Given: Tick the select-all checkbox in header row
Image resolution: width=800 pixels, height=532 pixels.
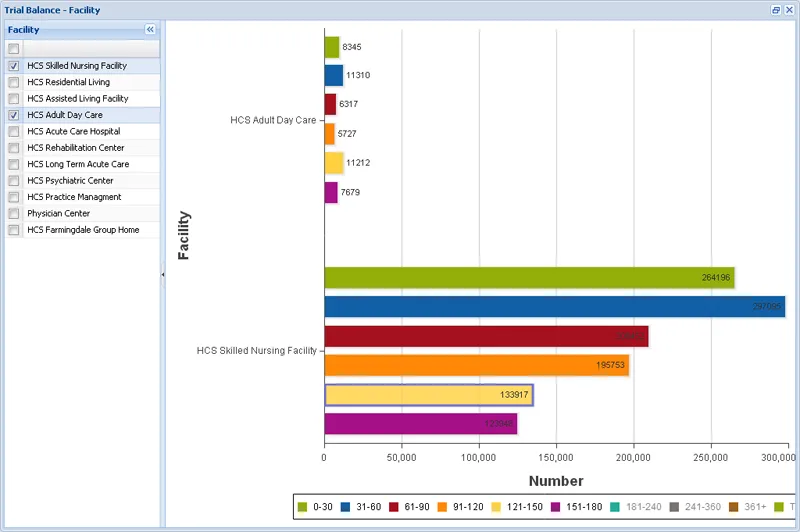Looking at the screenshot, I should point(14,48).
